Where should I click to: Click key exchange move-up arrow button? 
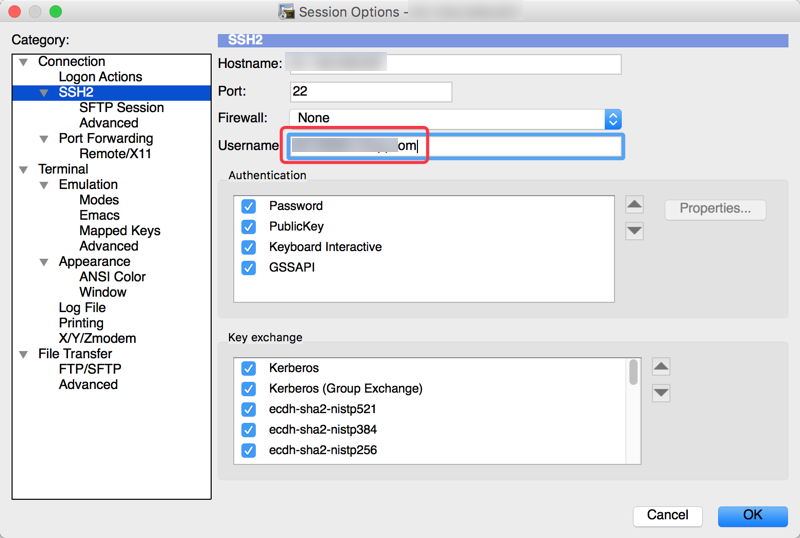tap(661, 367)
